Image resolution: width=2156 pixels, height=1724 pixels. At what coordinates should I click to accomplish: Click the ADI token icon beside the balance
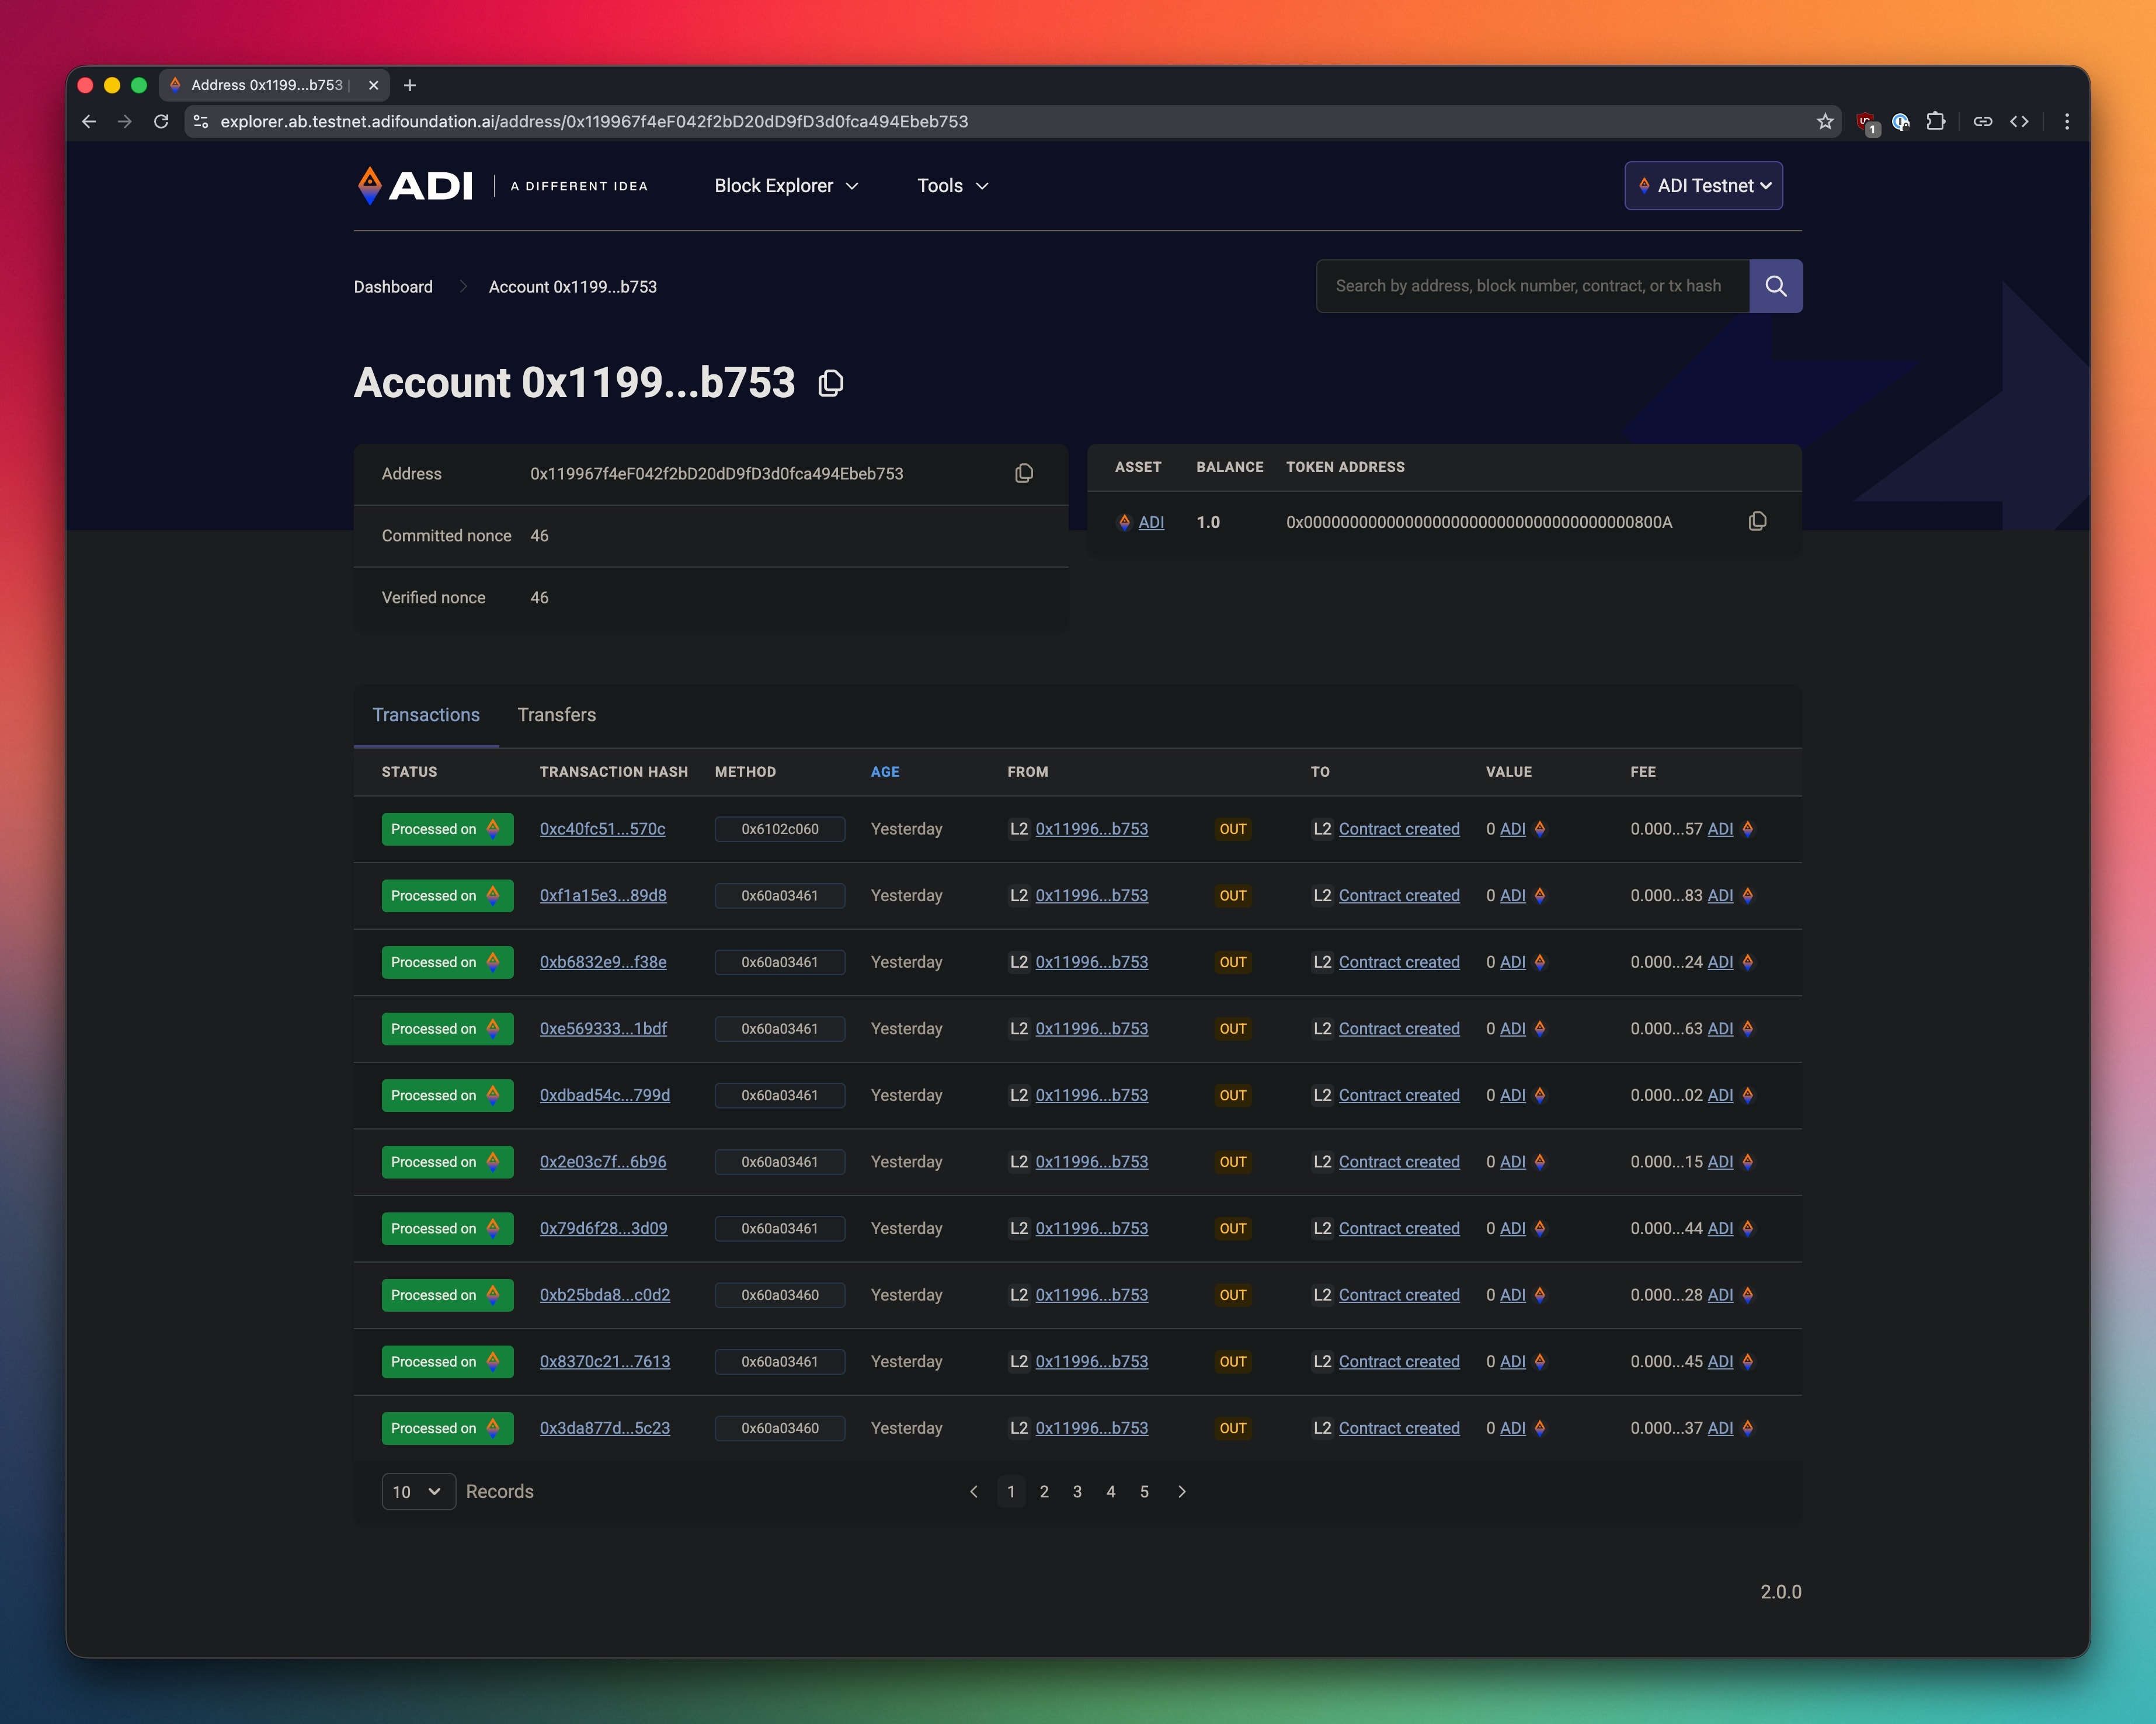coord(1124,521)
